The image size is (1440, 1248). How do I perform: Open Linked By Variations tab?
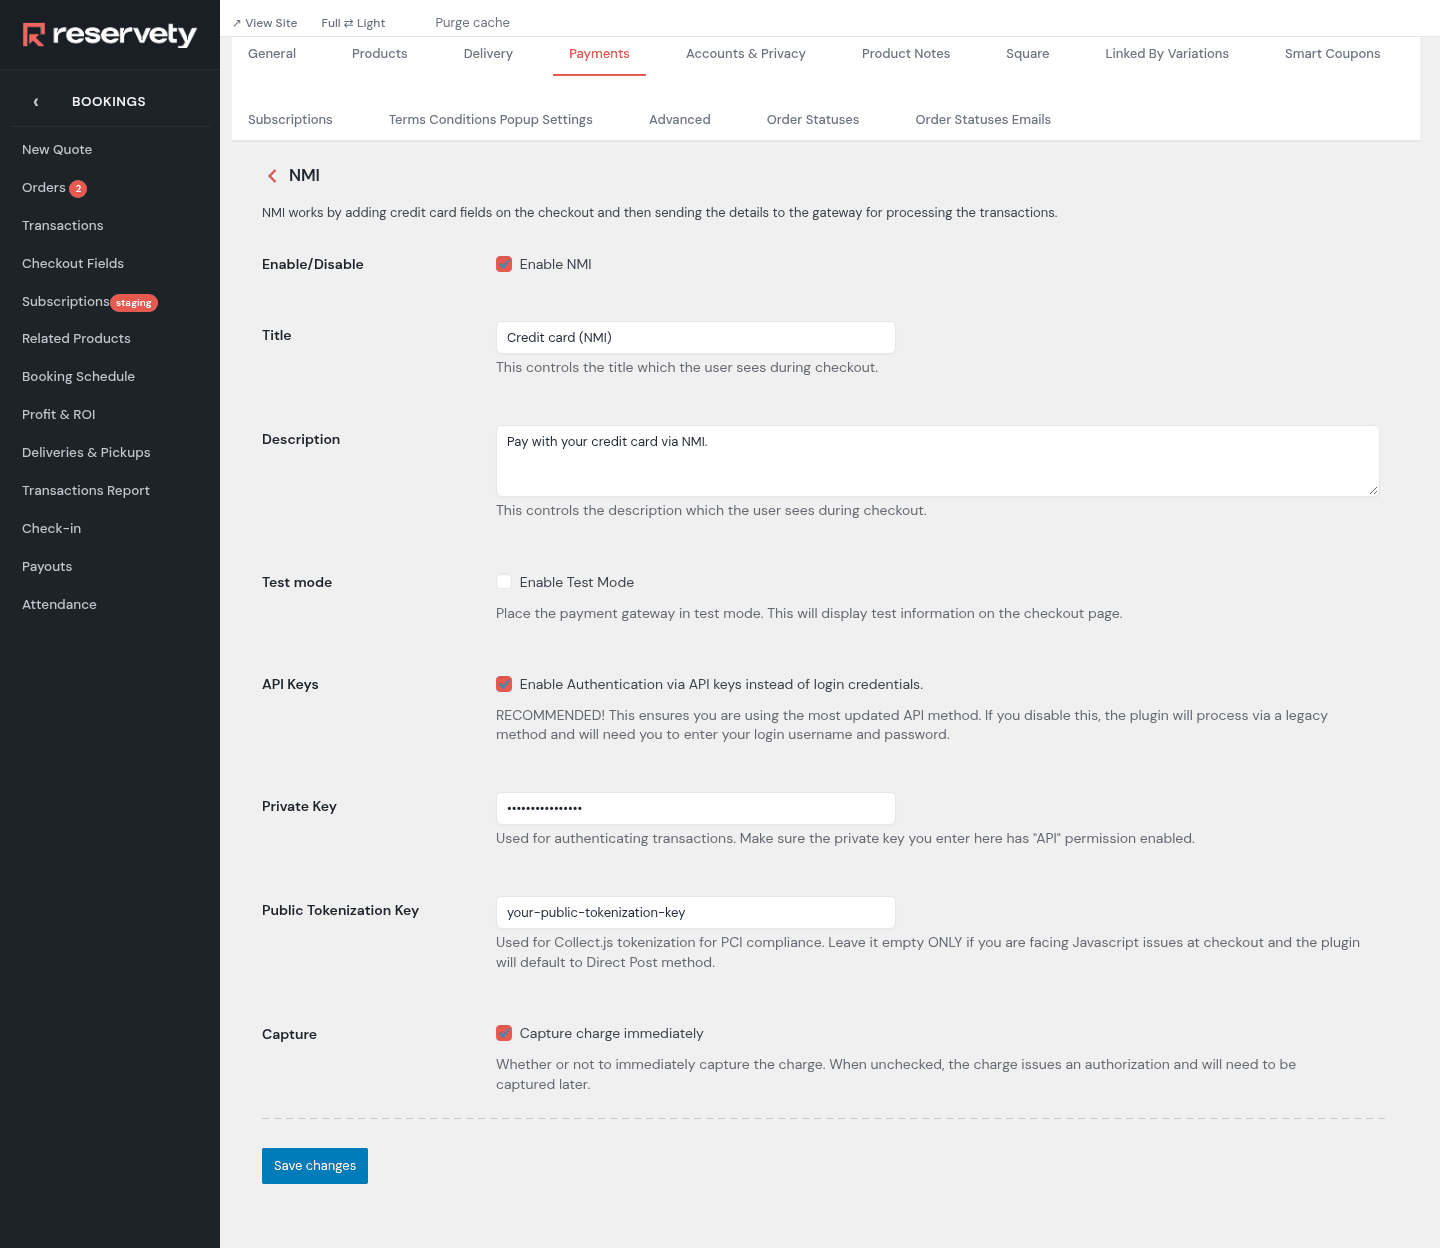(x=1167, y=54)
